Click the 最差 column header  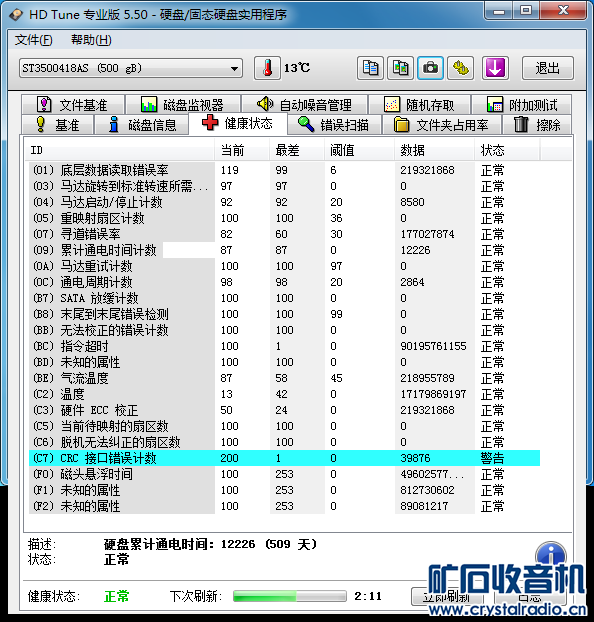[x=296, y=150]
